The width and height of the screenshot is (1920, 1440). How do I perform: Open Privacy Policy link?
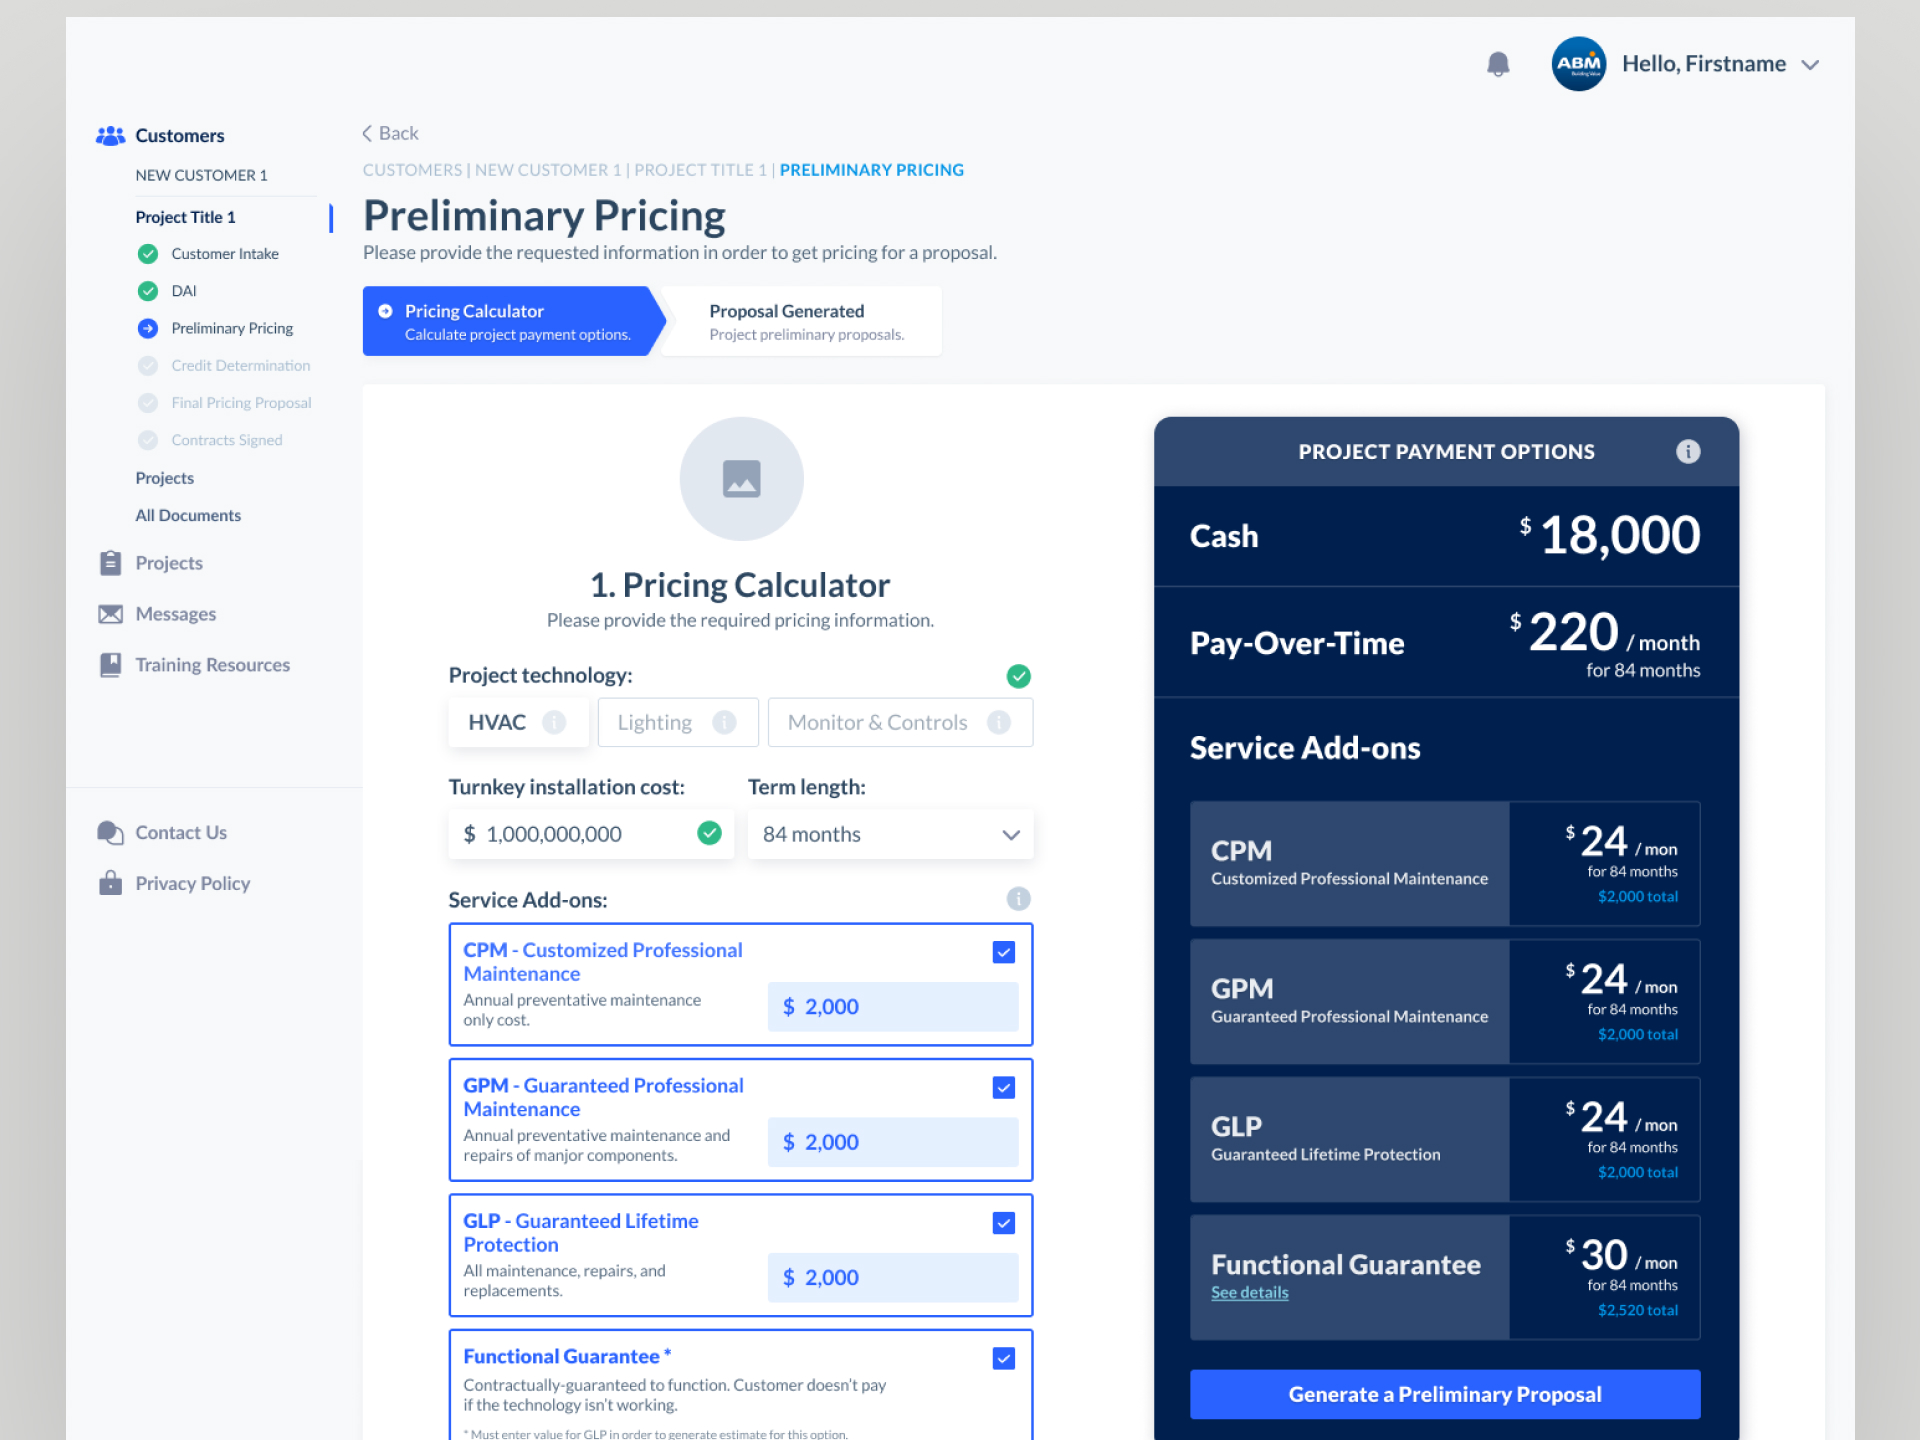point(193,883)
